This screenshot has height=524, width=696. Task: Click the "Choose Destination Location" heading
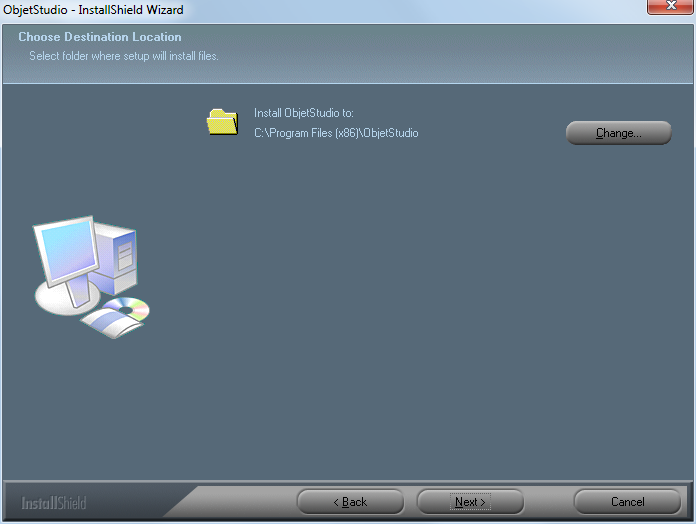tap(100, 37)
